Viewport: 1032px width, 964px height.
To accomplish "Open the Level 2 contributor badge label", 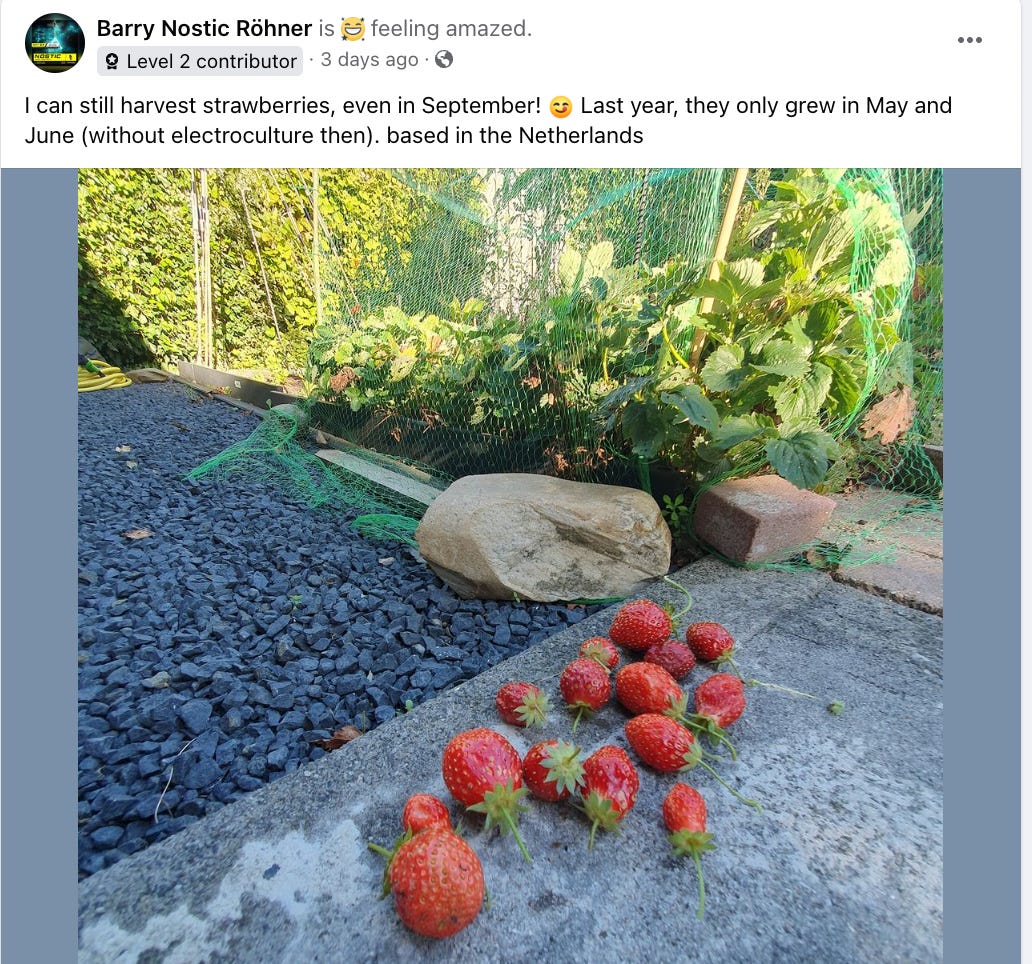I will [x=200, y=61].
